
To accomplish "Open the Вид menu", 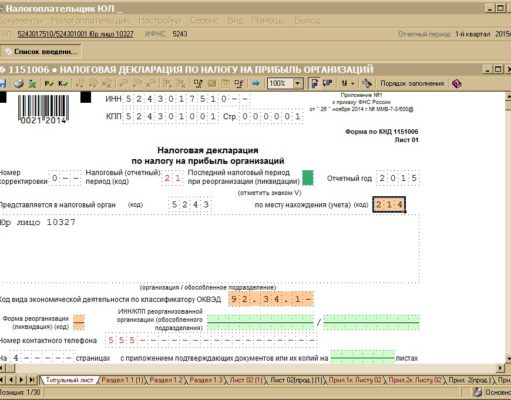I will pyautogui.click(x=235, y=21).
